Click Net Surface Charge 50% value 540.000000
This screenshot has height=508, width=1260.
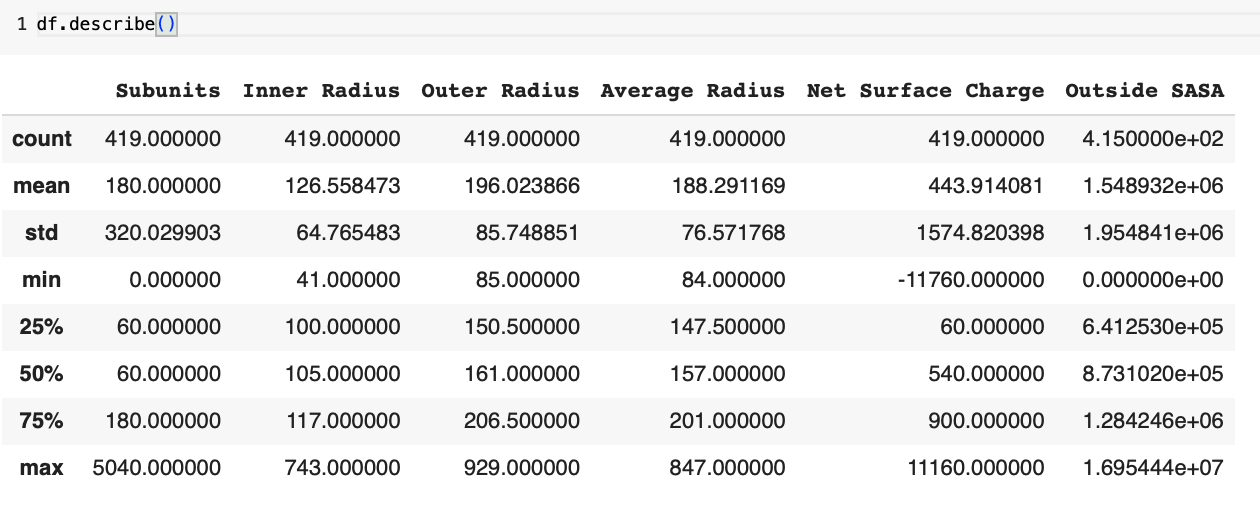tap(987, 374)
